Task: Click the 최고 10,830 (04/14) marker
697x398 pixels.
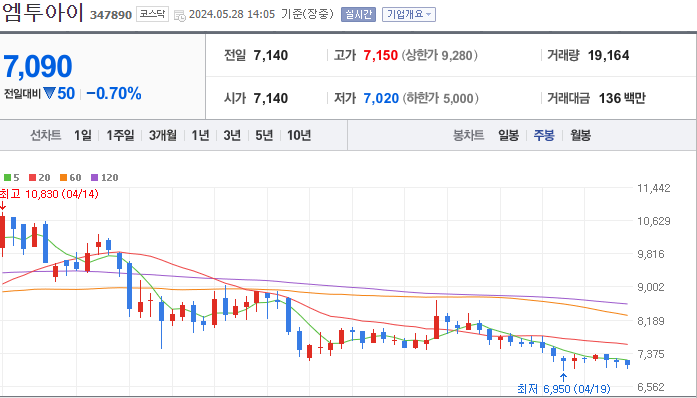Action: click(49, 194)
